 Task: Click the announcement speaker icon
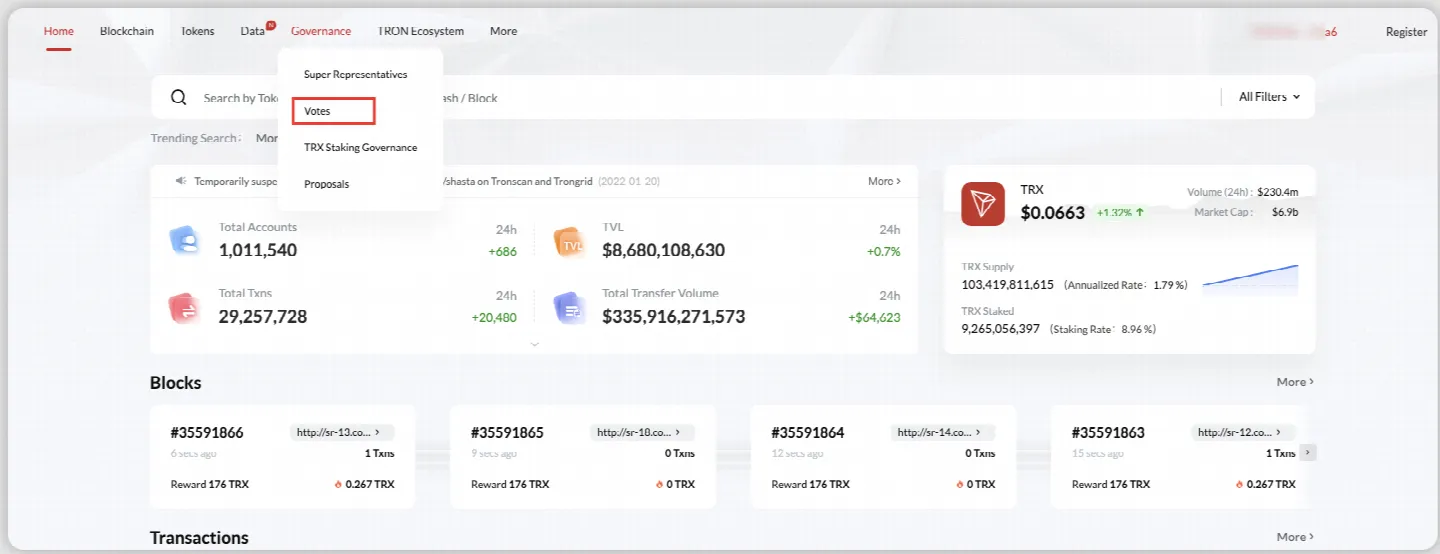(181, 181)
